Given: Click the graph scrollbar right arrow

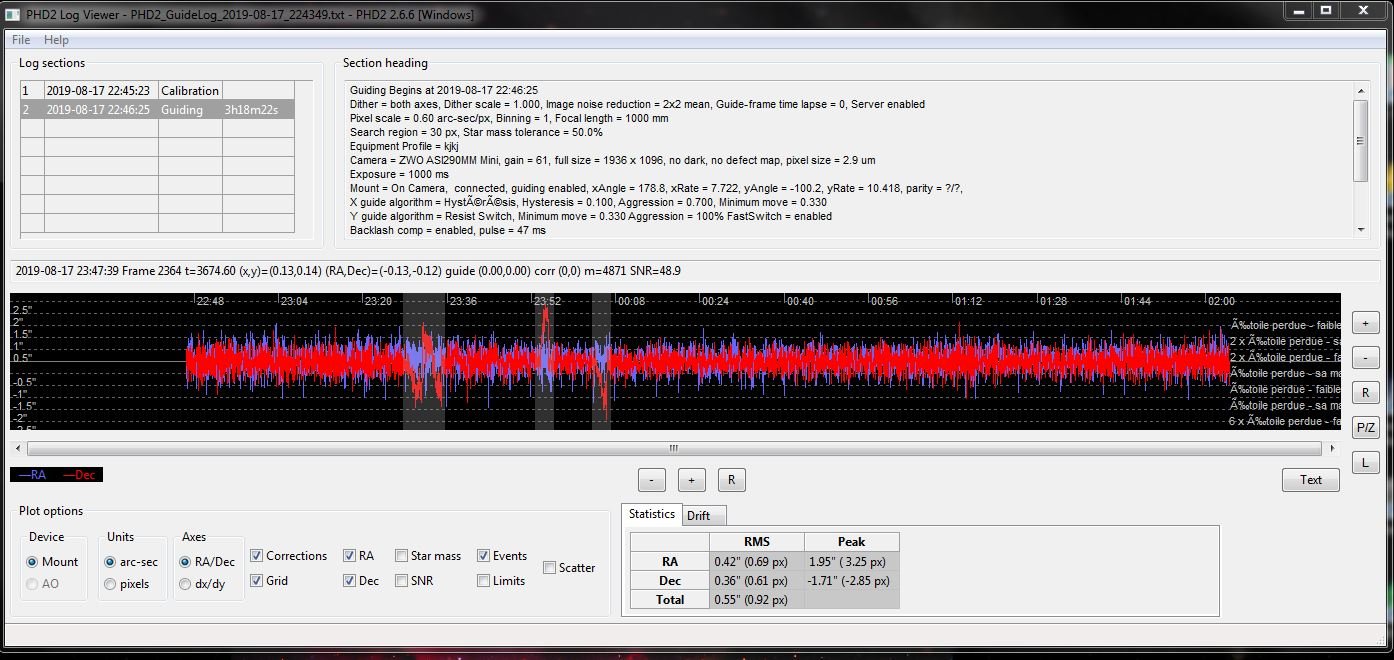Looking at the screenshot, I should coord(1331,448).
